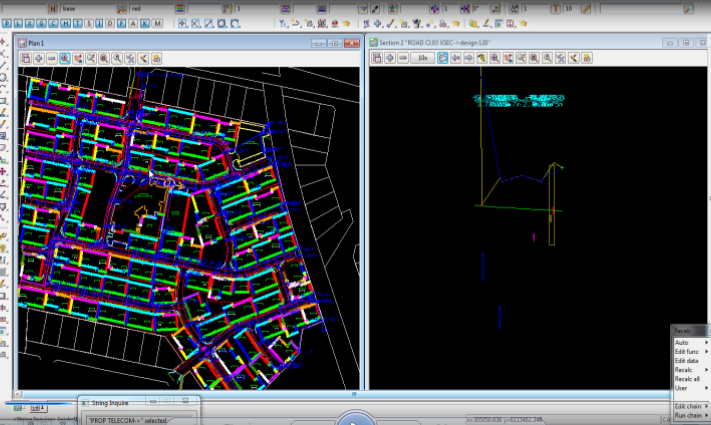
Task: Click Plan 1 crossed tools settings icon
Action: pos(130,58)
